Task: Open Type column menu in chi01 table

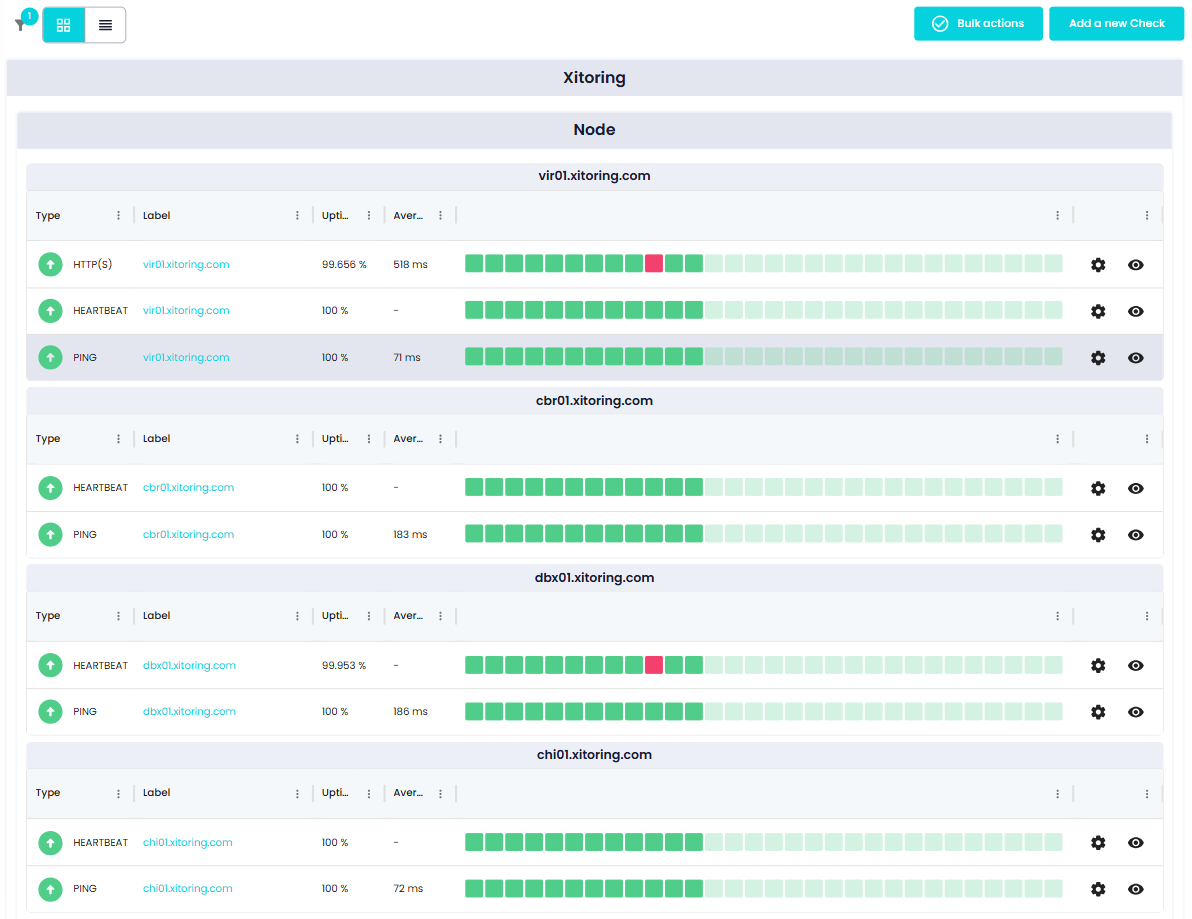Action: coord(119,794)
